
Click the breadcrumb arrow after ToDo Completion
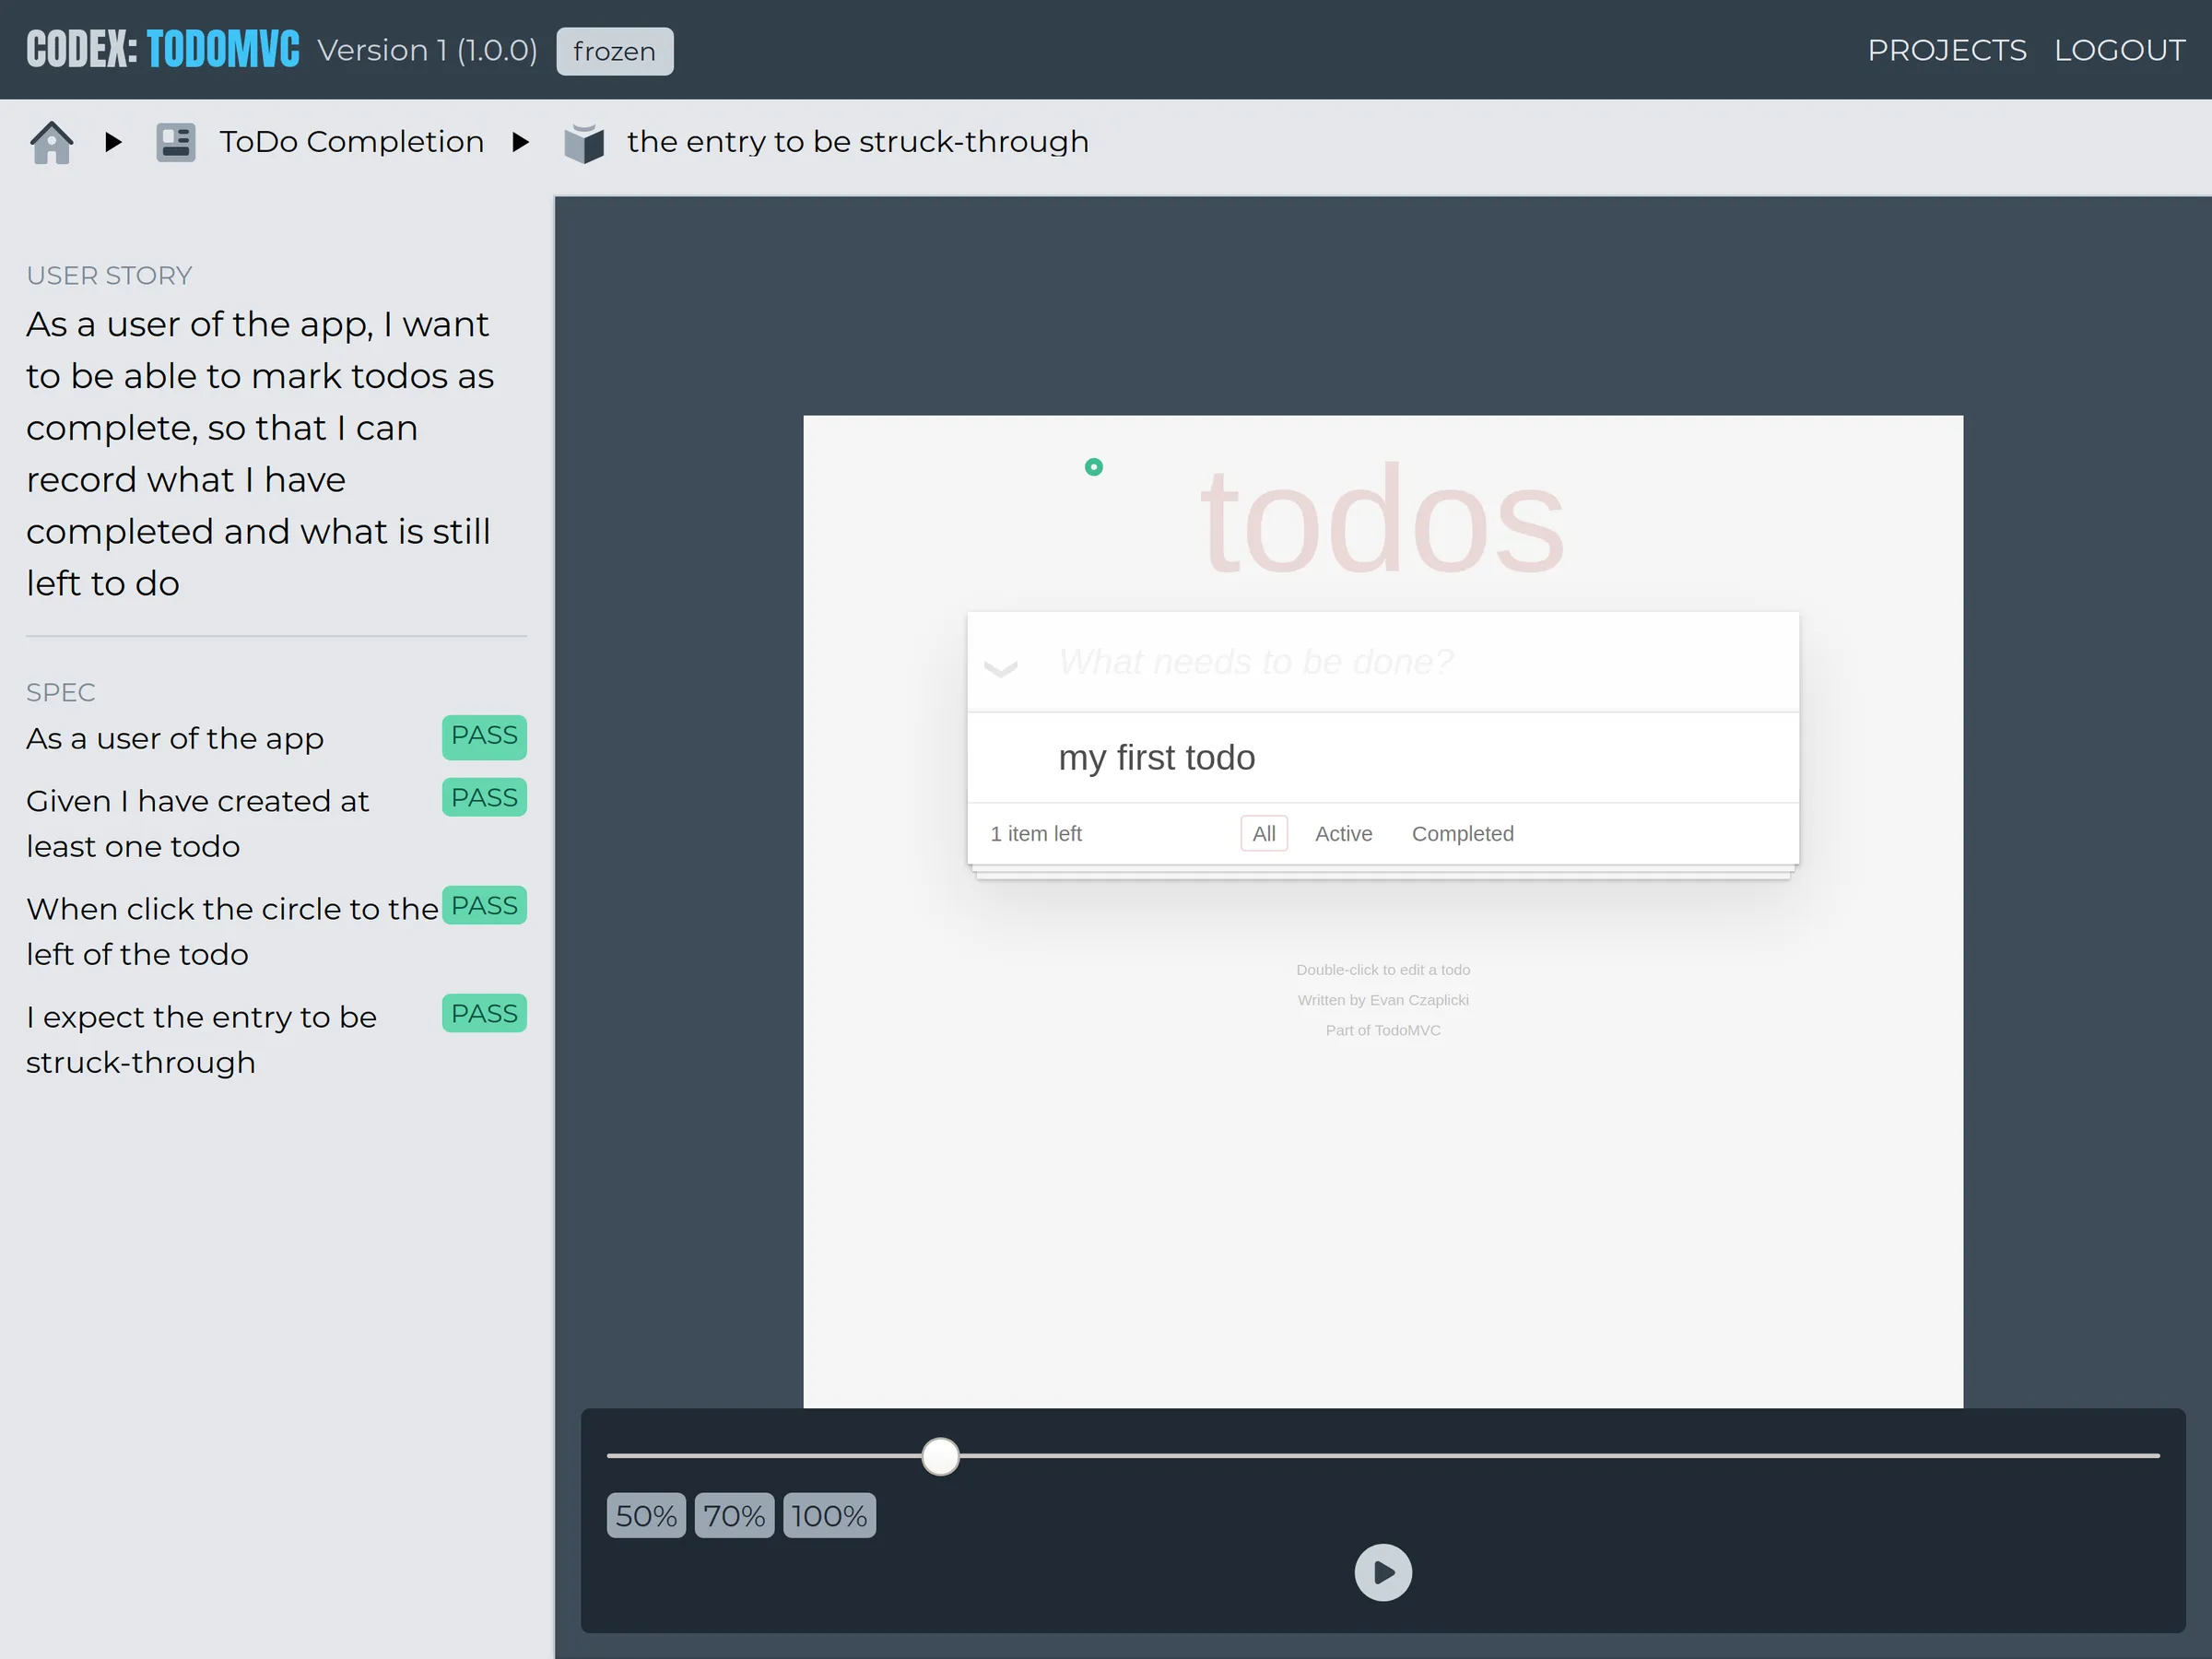coord(520,142)
